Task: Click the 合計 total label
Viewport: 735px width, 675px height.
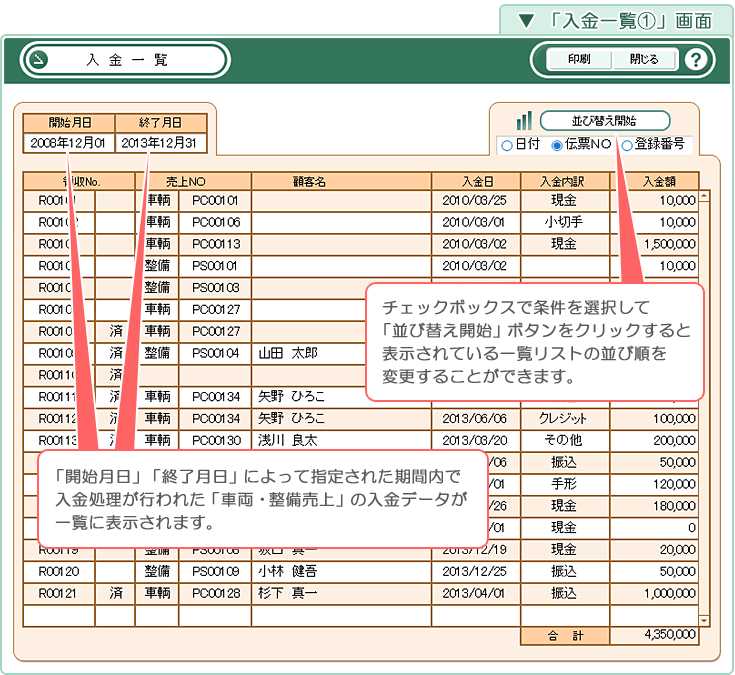Action: pyautogui.click(x=565, y=636)
